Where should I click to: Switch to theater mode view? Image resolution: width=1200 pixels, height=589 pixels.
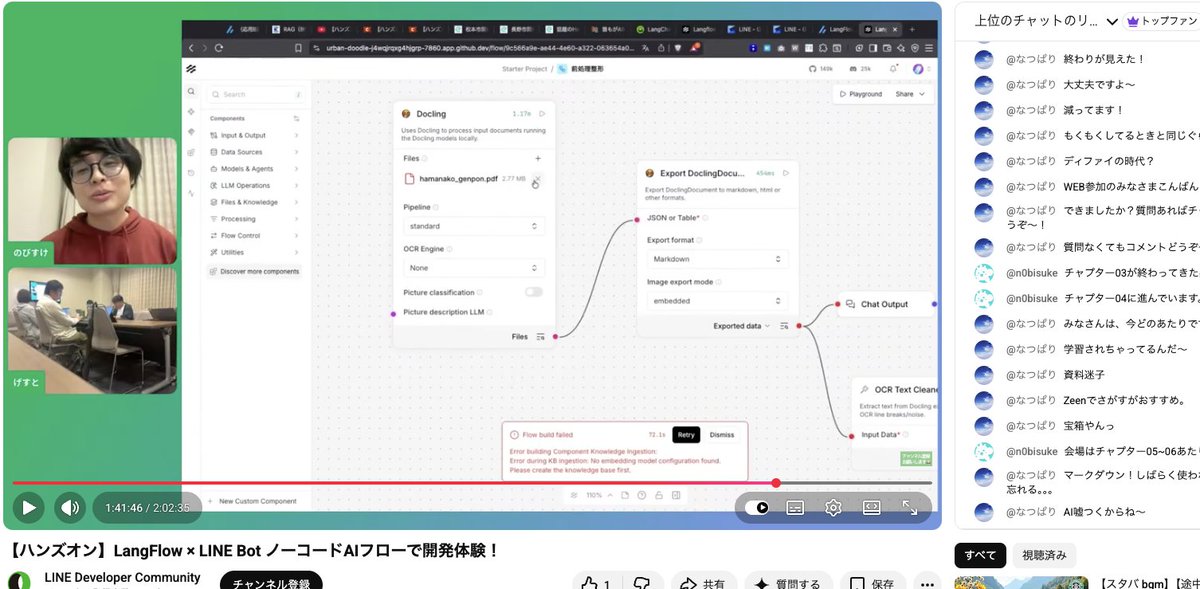click(x=871, y=508)
